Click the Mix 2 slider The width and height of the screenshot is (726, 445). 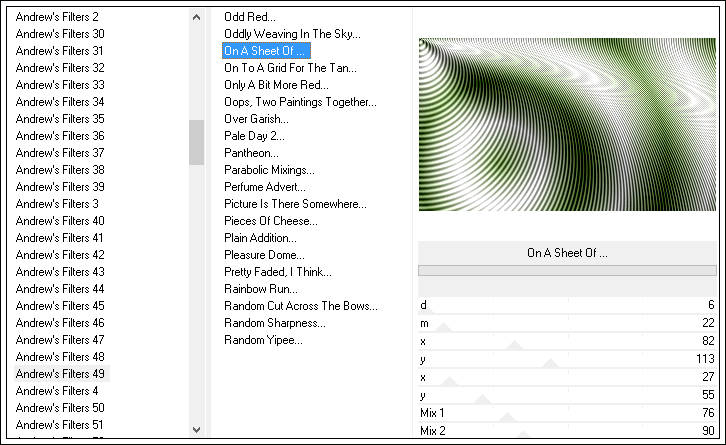tap(567, 430)
